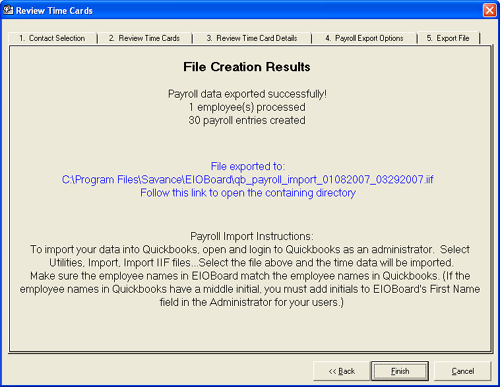Click the '30 payroll entries created' line
Image resolution: width=500 pixels, height=387 pixels.
click(x=247, y=120)
